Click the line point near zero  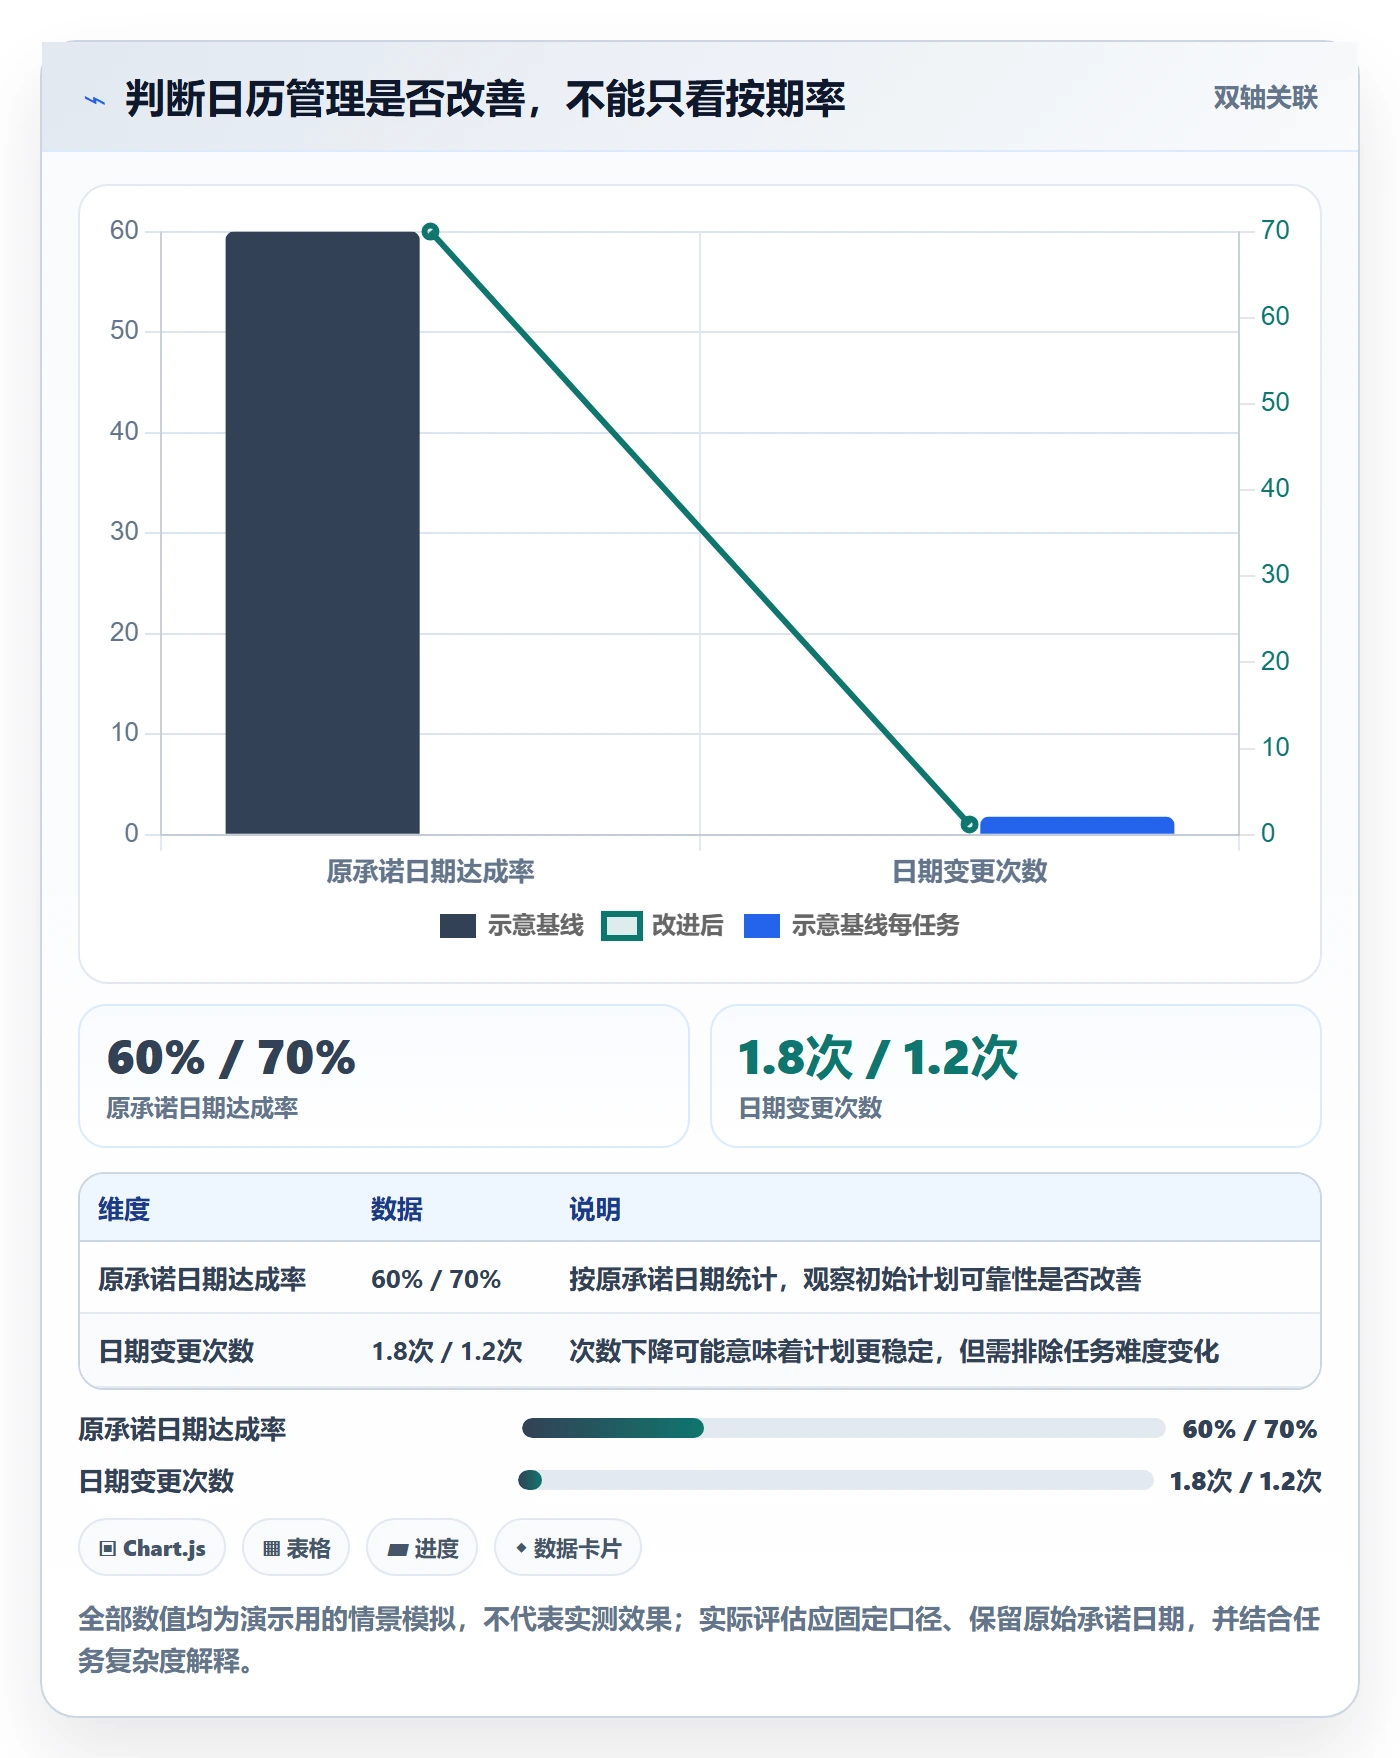(x=969, y=824)
